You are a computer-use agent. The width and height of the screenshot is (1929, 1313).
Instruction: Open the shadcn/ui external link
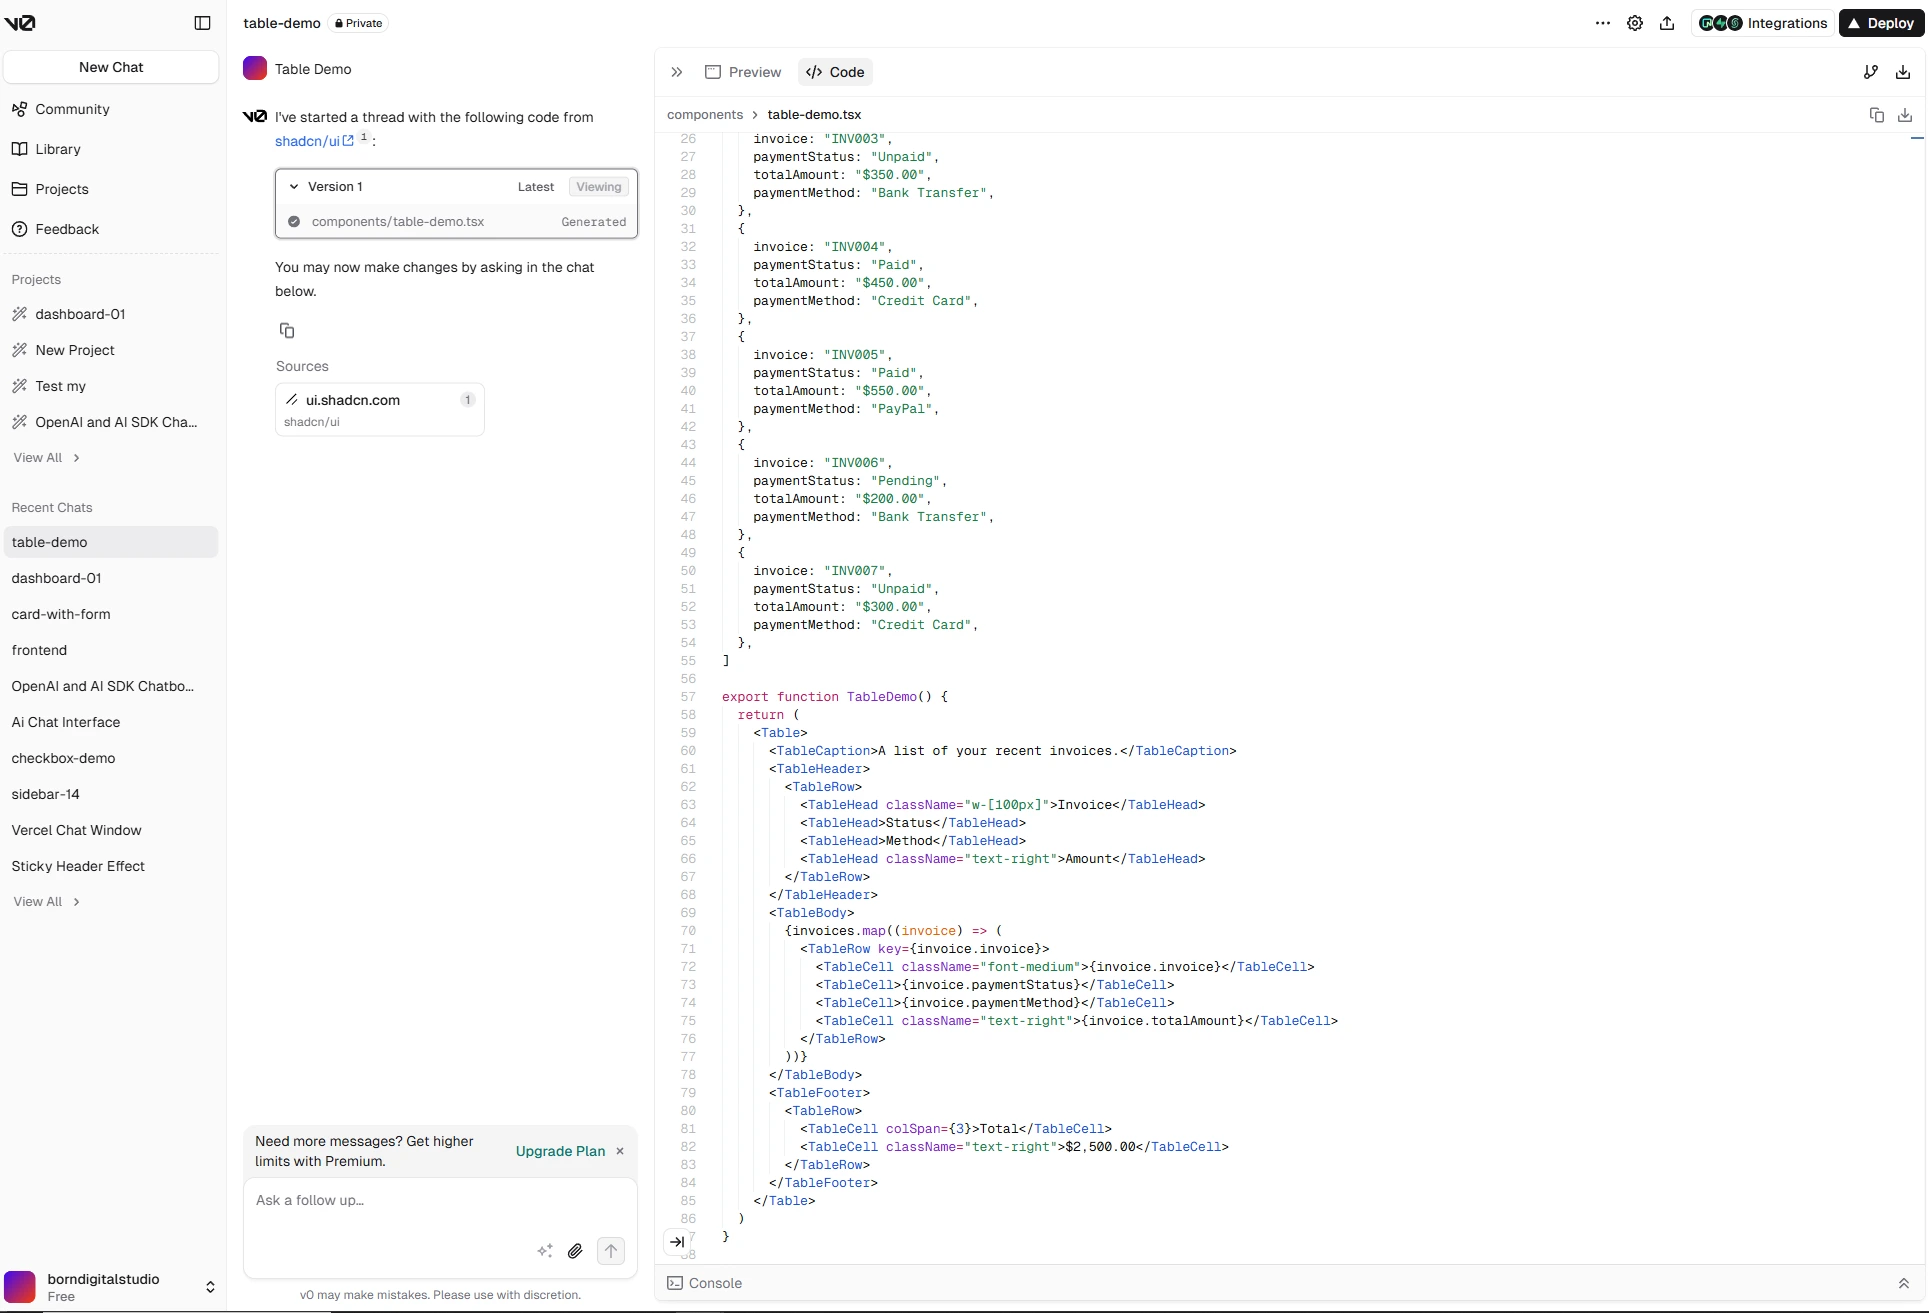click(314, 141)
